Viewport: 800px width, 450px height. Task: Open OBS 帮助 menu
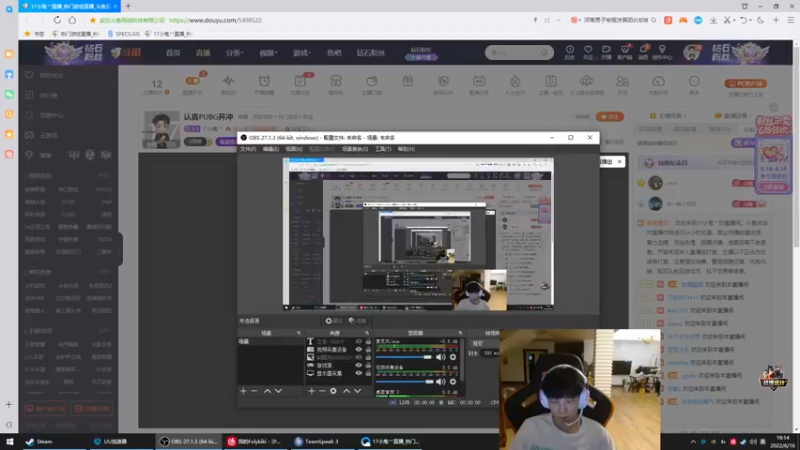406,149
